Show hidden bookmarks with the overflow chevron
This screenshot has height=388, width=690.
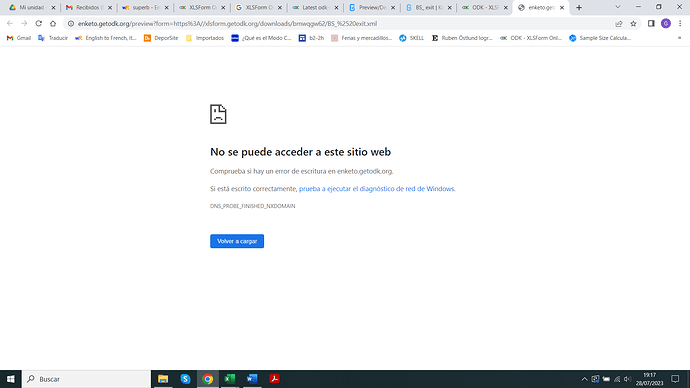pos(679,38)
